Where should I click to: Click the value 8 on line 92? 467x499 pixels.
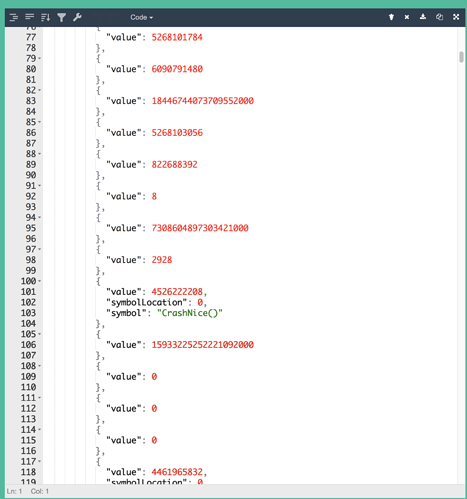pyautogui.click(x=154, y=196)
